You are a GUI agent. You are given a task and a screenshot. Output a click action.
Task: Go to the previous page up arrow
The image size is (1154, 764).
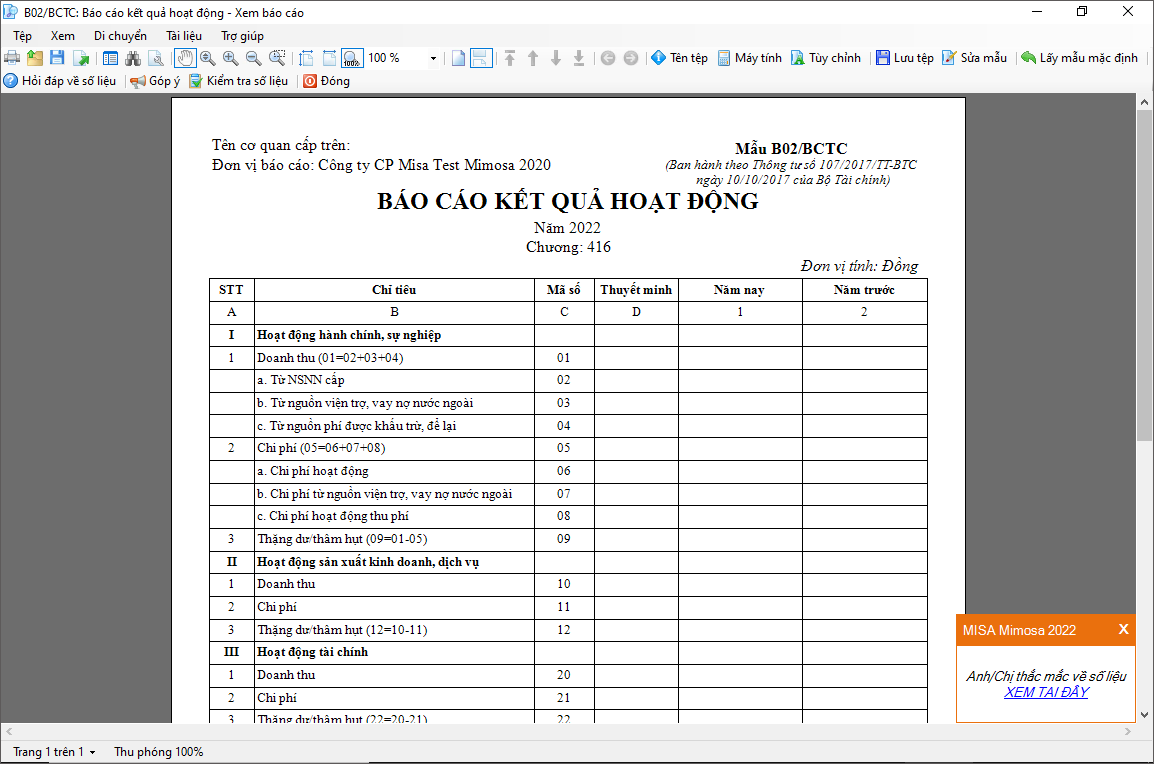coord(533,58)
